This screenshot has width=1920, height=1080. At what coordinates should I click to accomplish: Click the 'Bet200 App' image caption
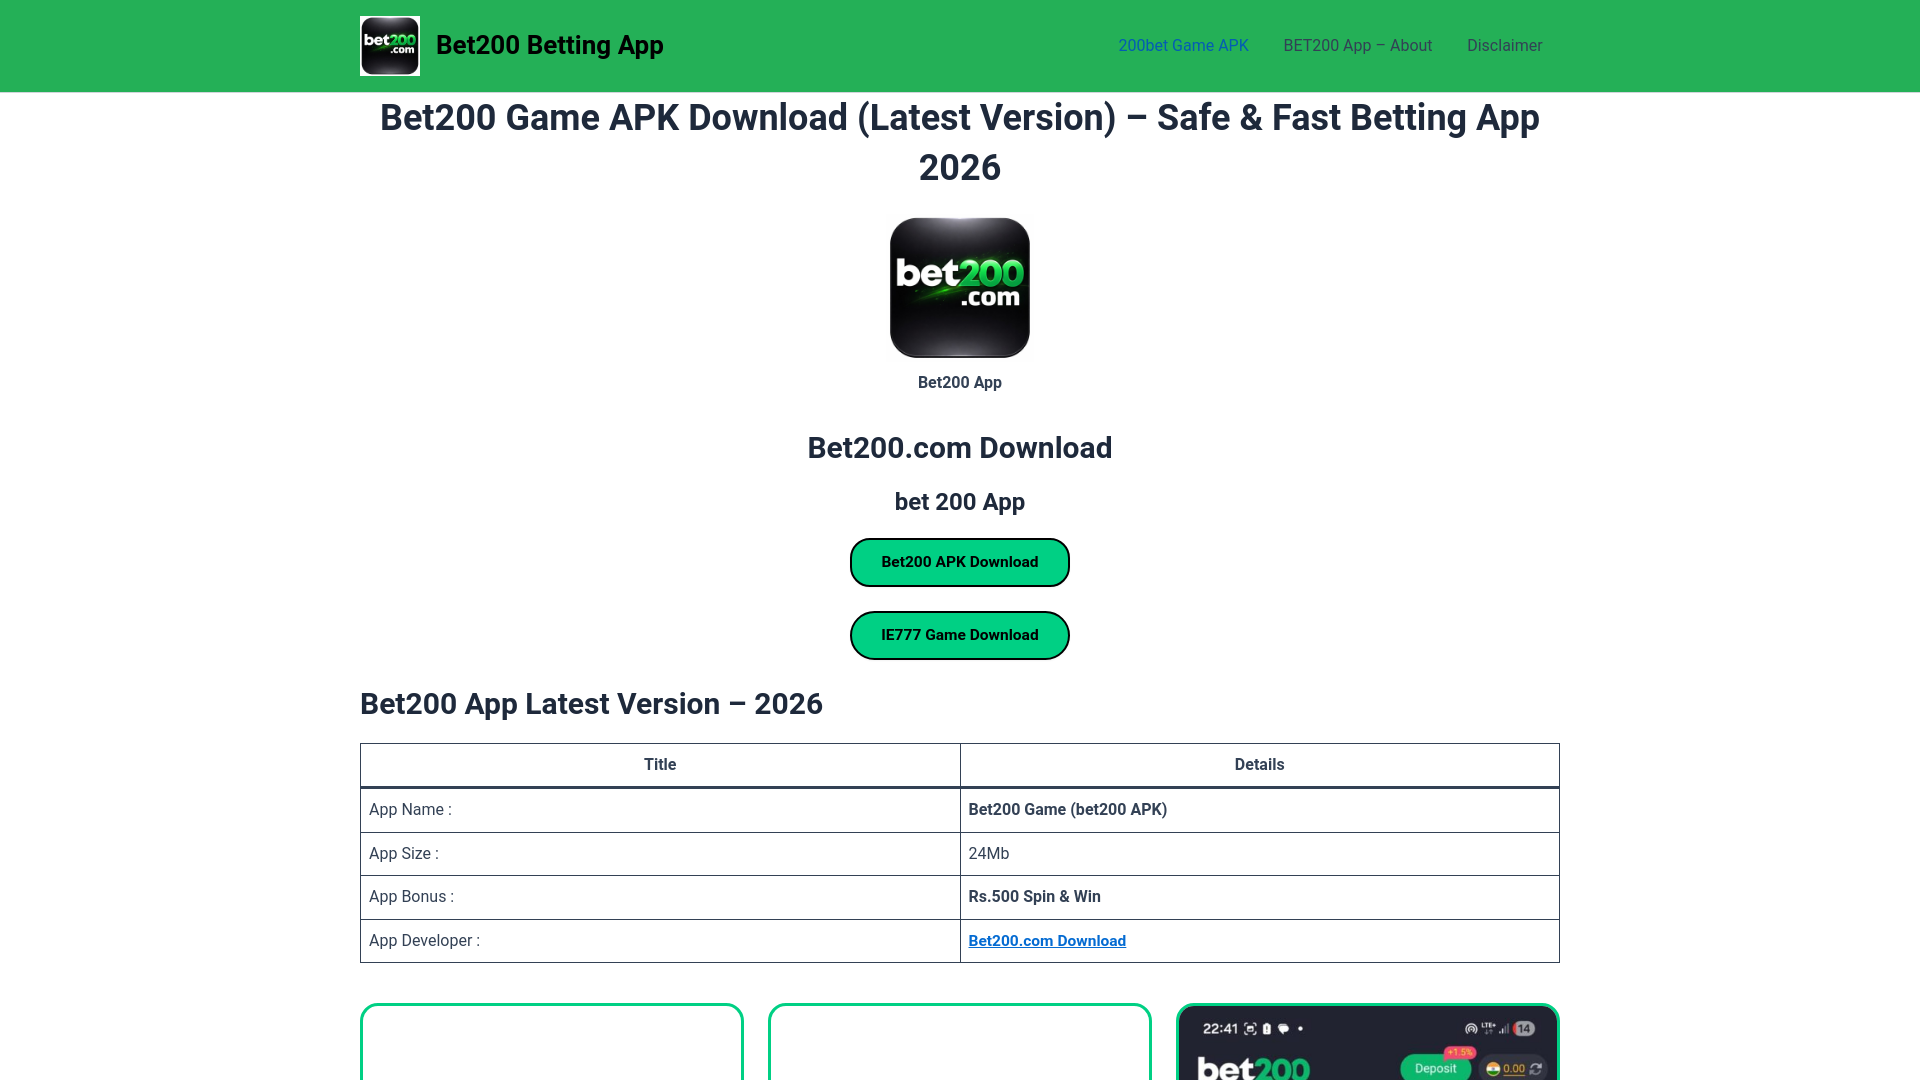[x=960, y=383]
